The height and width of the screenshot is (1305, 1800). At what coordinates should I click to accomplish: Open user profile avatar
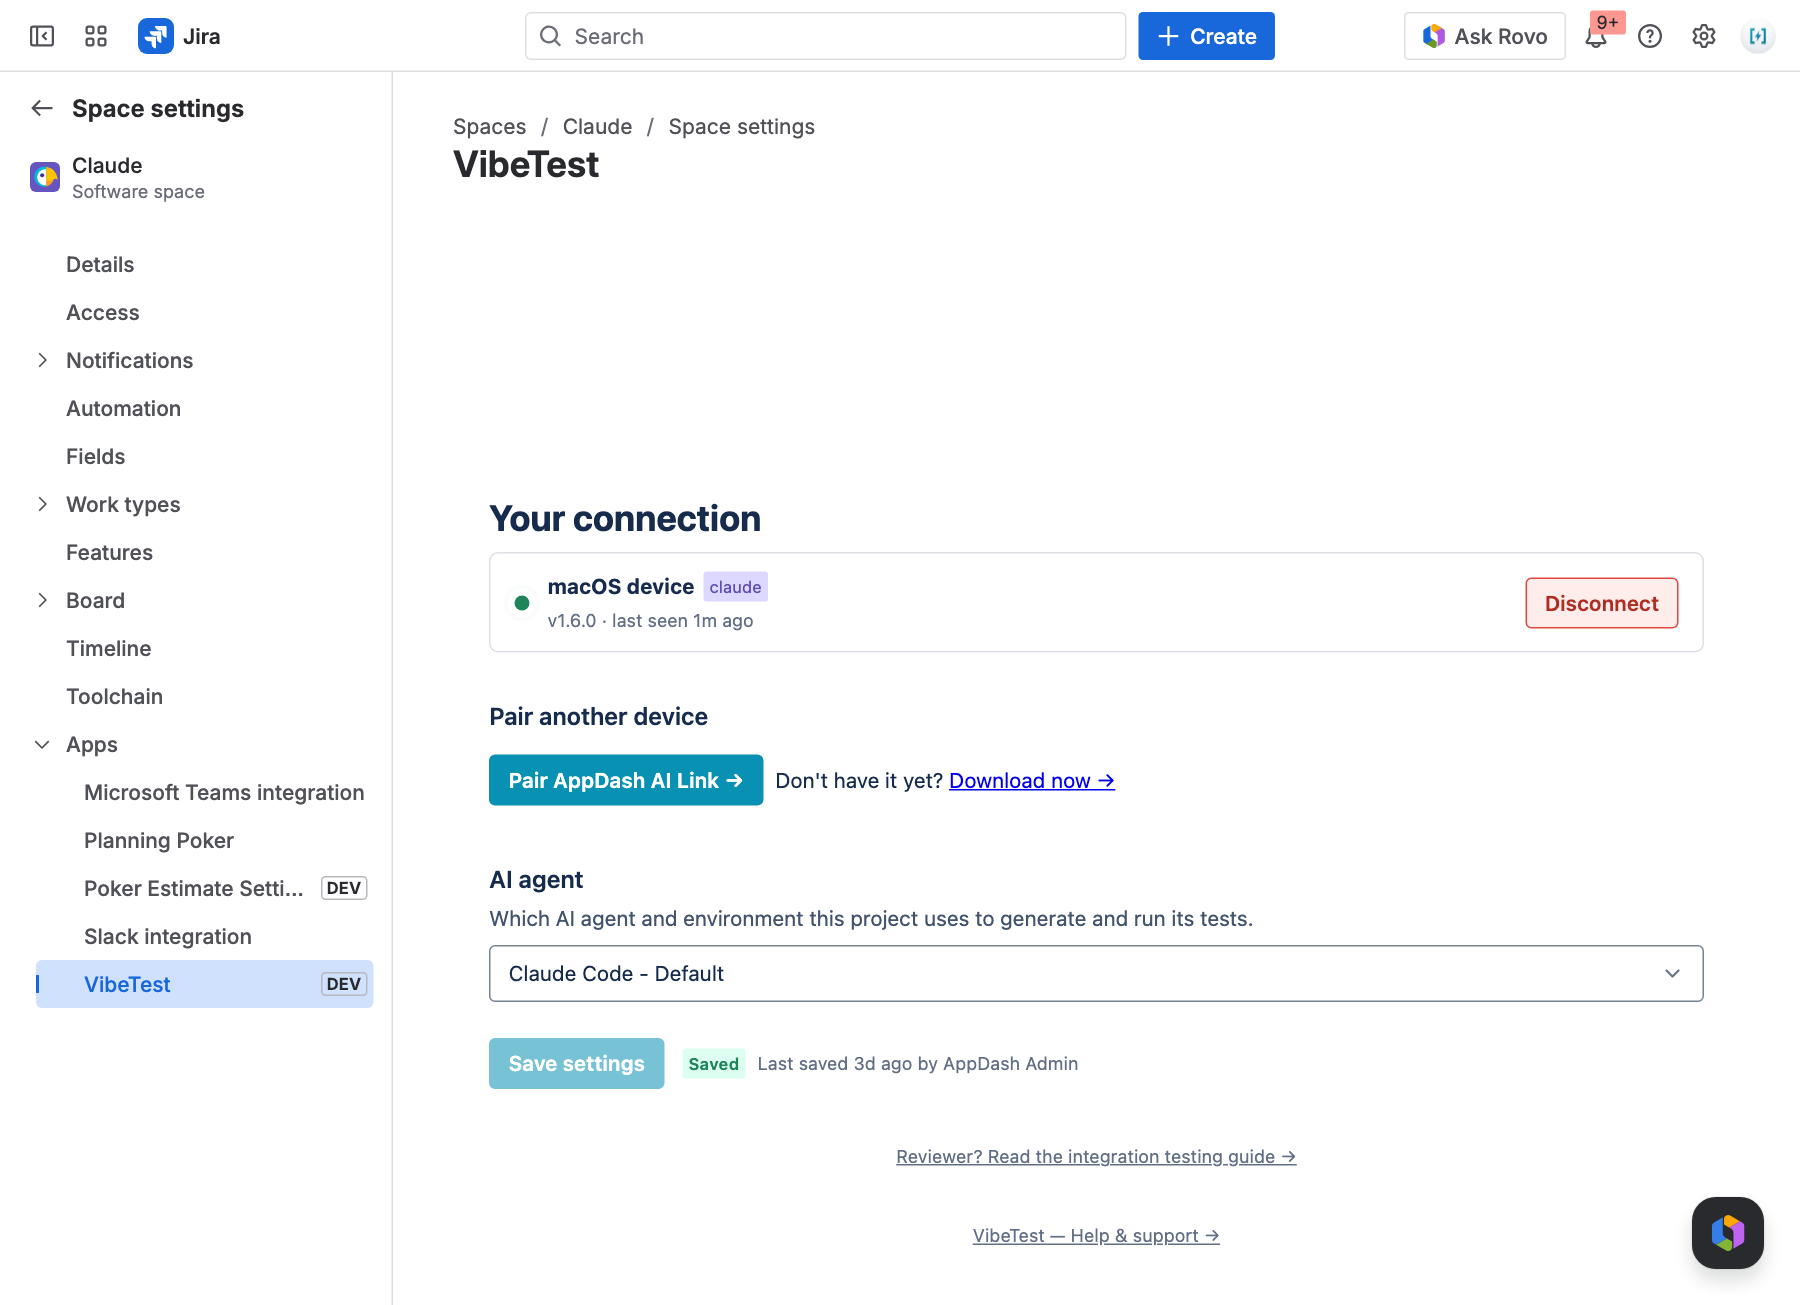(1758, 36)
